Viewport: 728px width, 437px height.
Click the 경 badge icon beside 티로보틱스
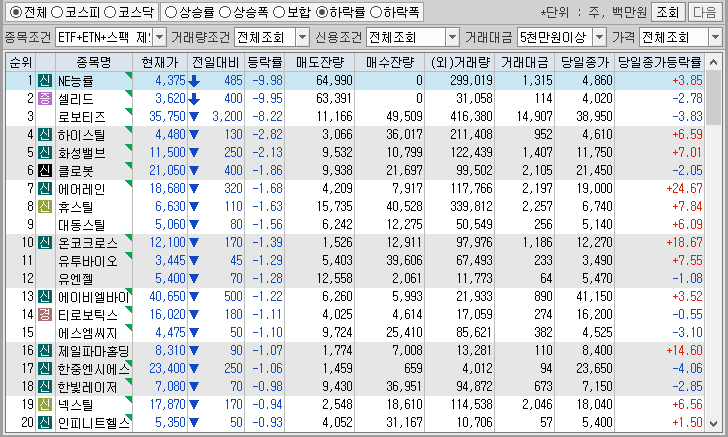pos(45,314)
